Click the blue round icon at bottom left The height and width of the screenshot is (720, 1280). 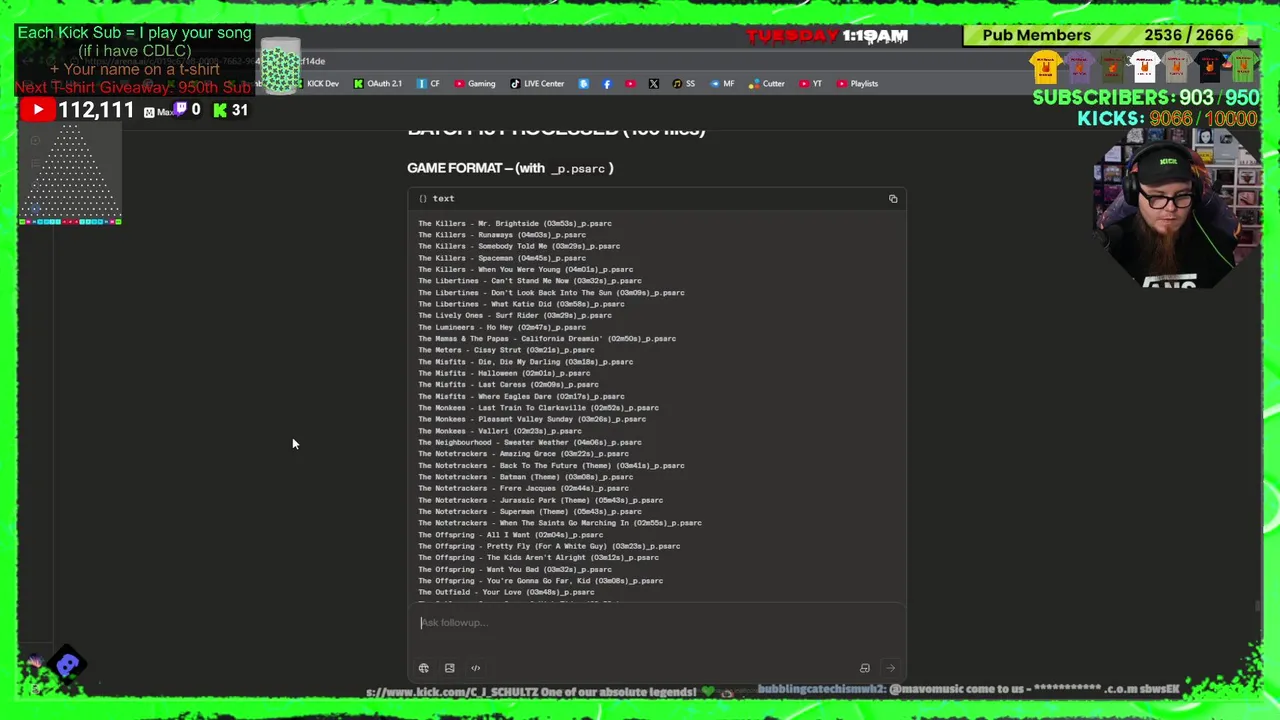(x=67, y=664)
